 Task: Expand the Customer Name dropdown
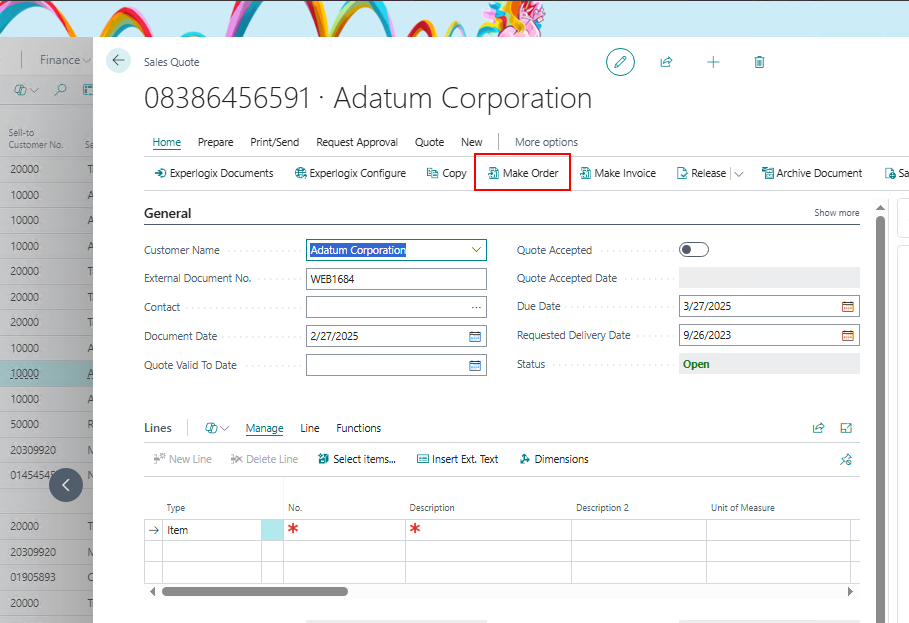[476, 250]
